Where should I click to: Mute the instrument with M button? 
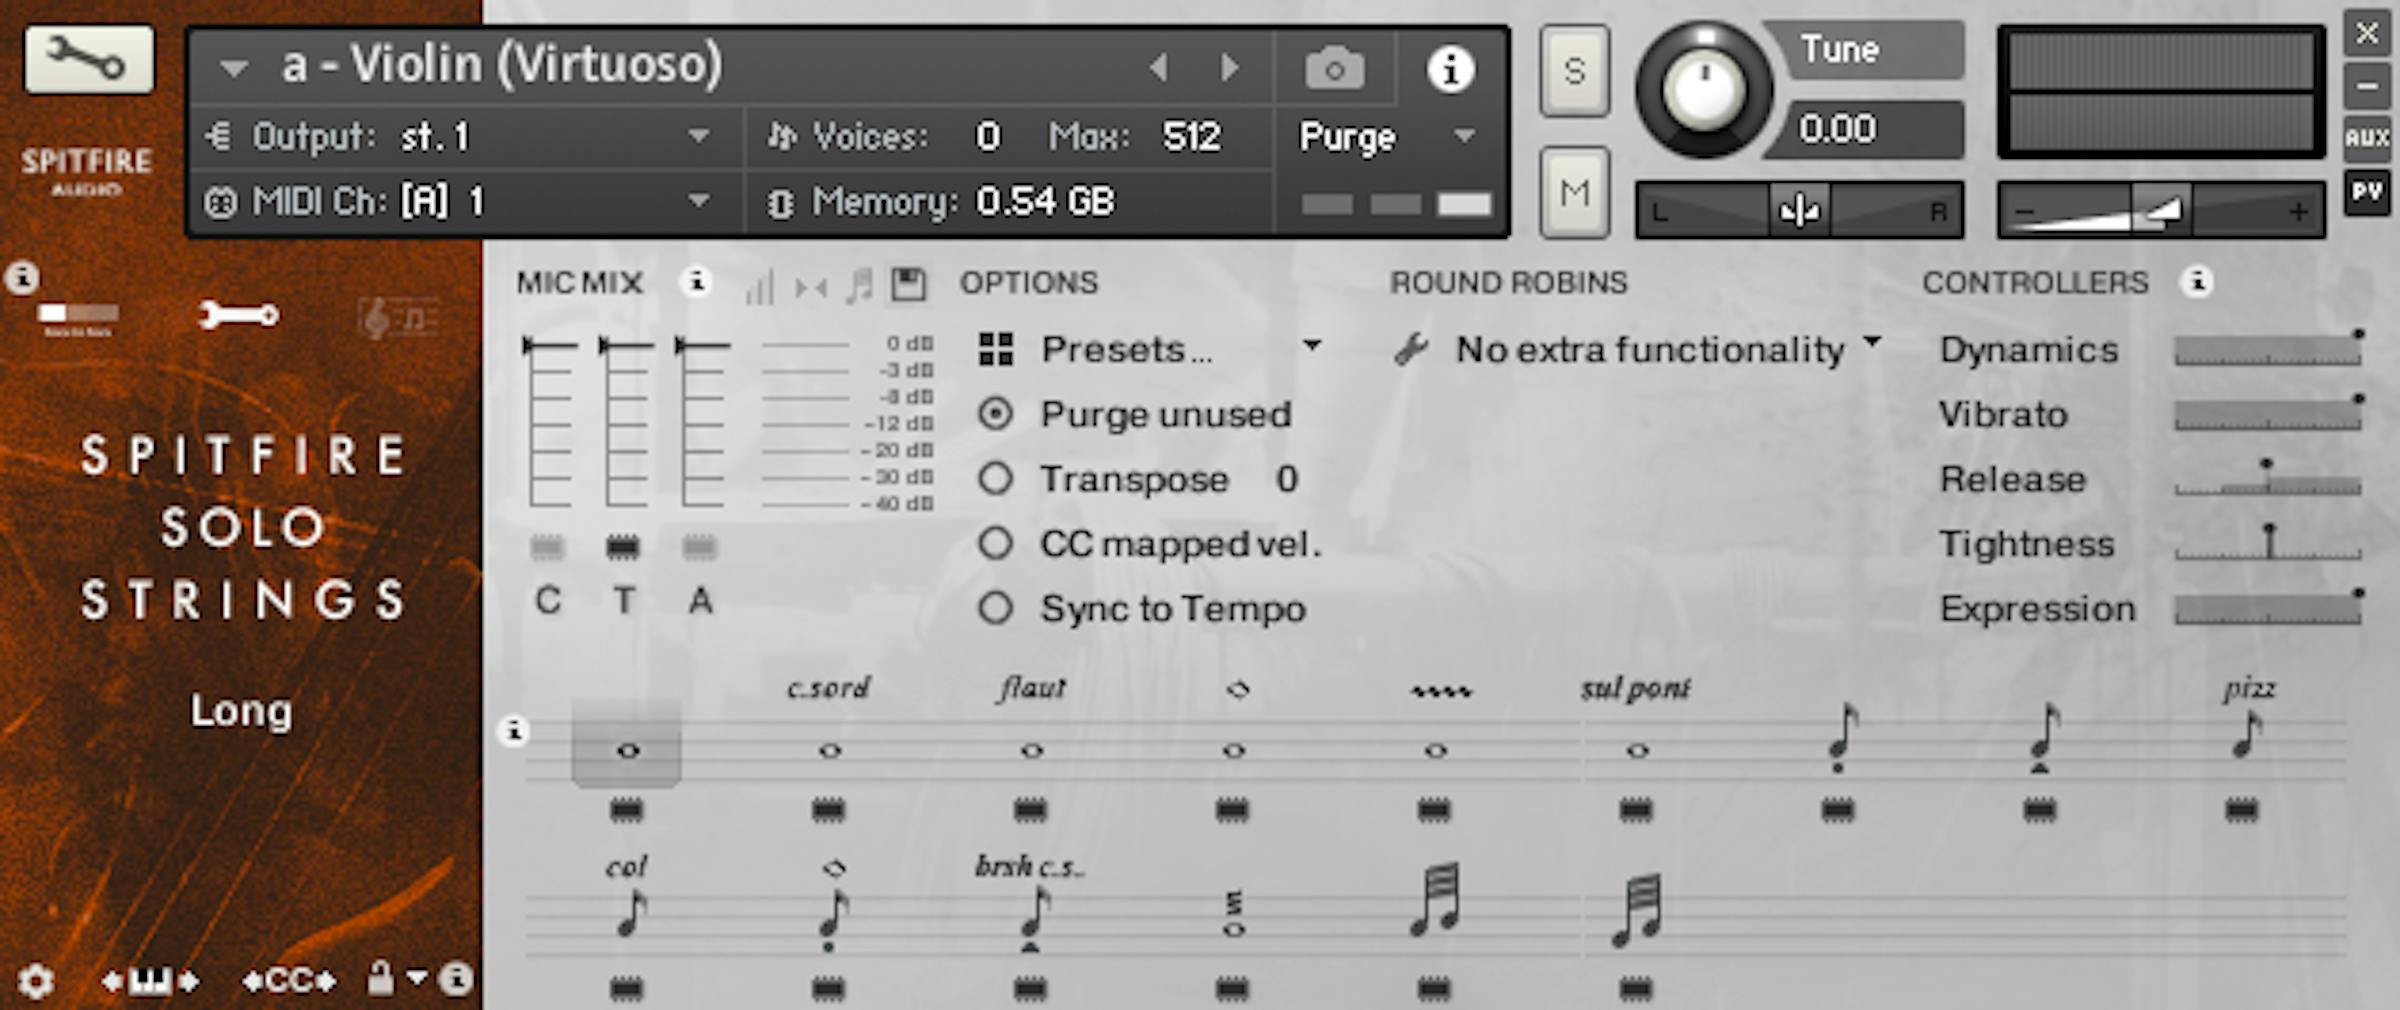1574,192
